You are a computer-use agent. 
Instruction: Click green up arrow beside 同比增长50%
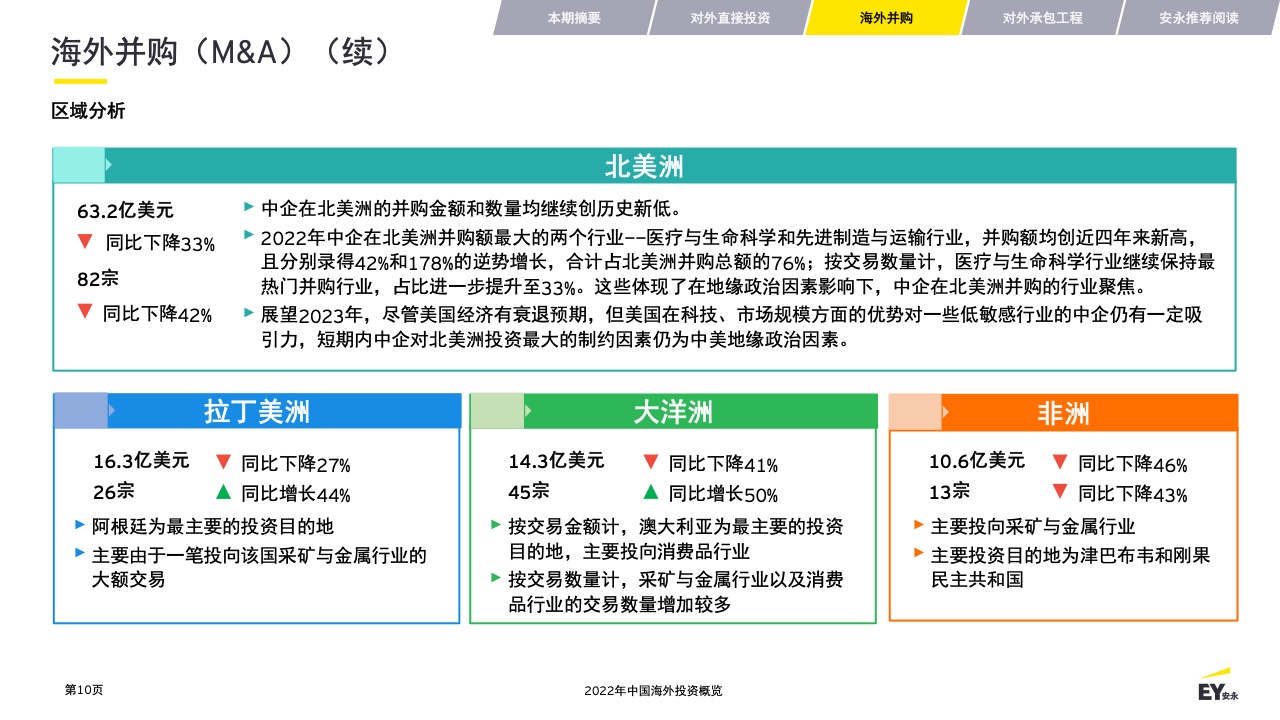650,491
